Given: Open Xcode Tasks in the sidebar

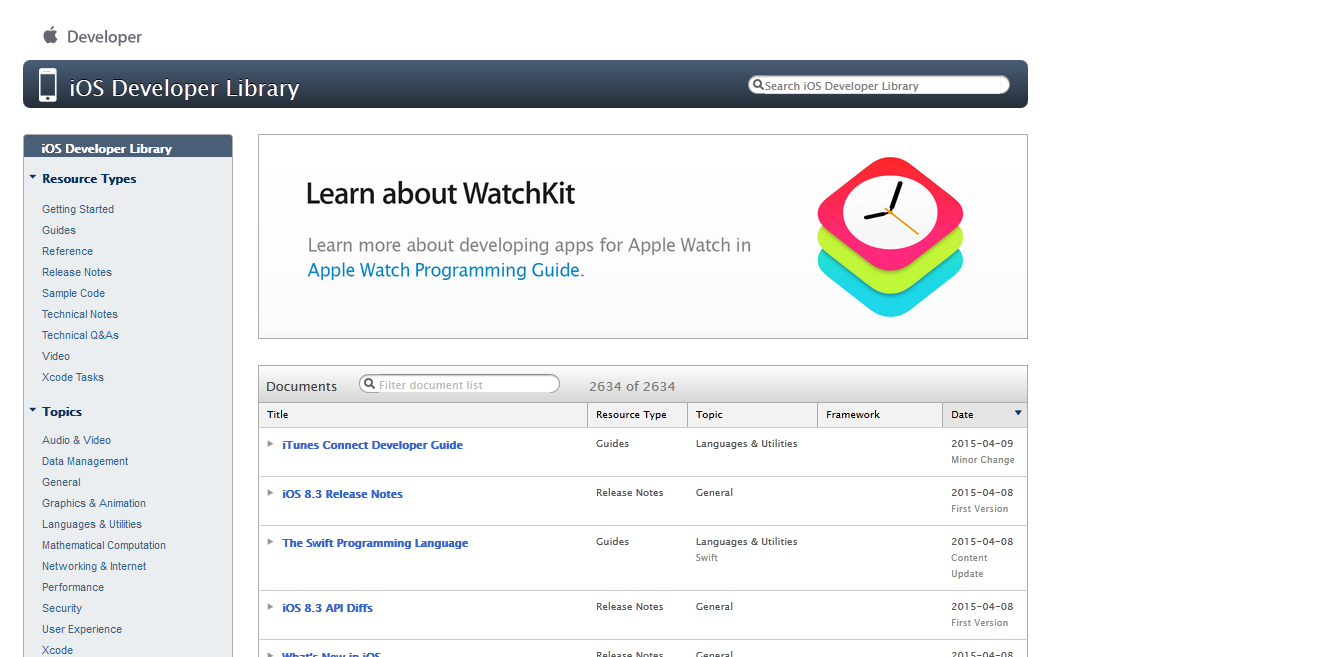Looking at the screenshot, I should pyautogui.click(x=73, y=377).
